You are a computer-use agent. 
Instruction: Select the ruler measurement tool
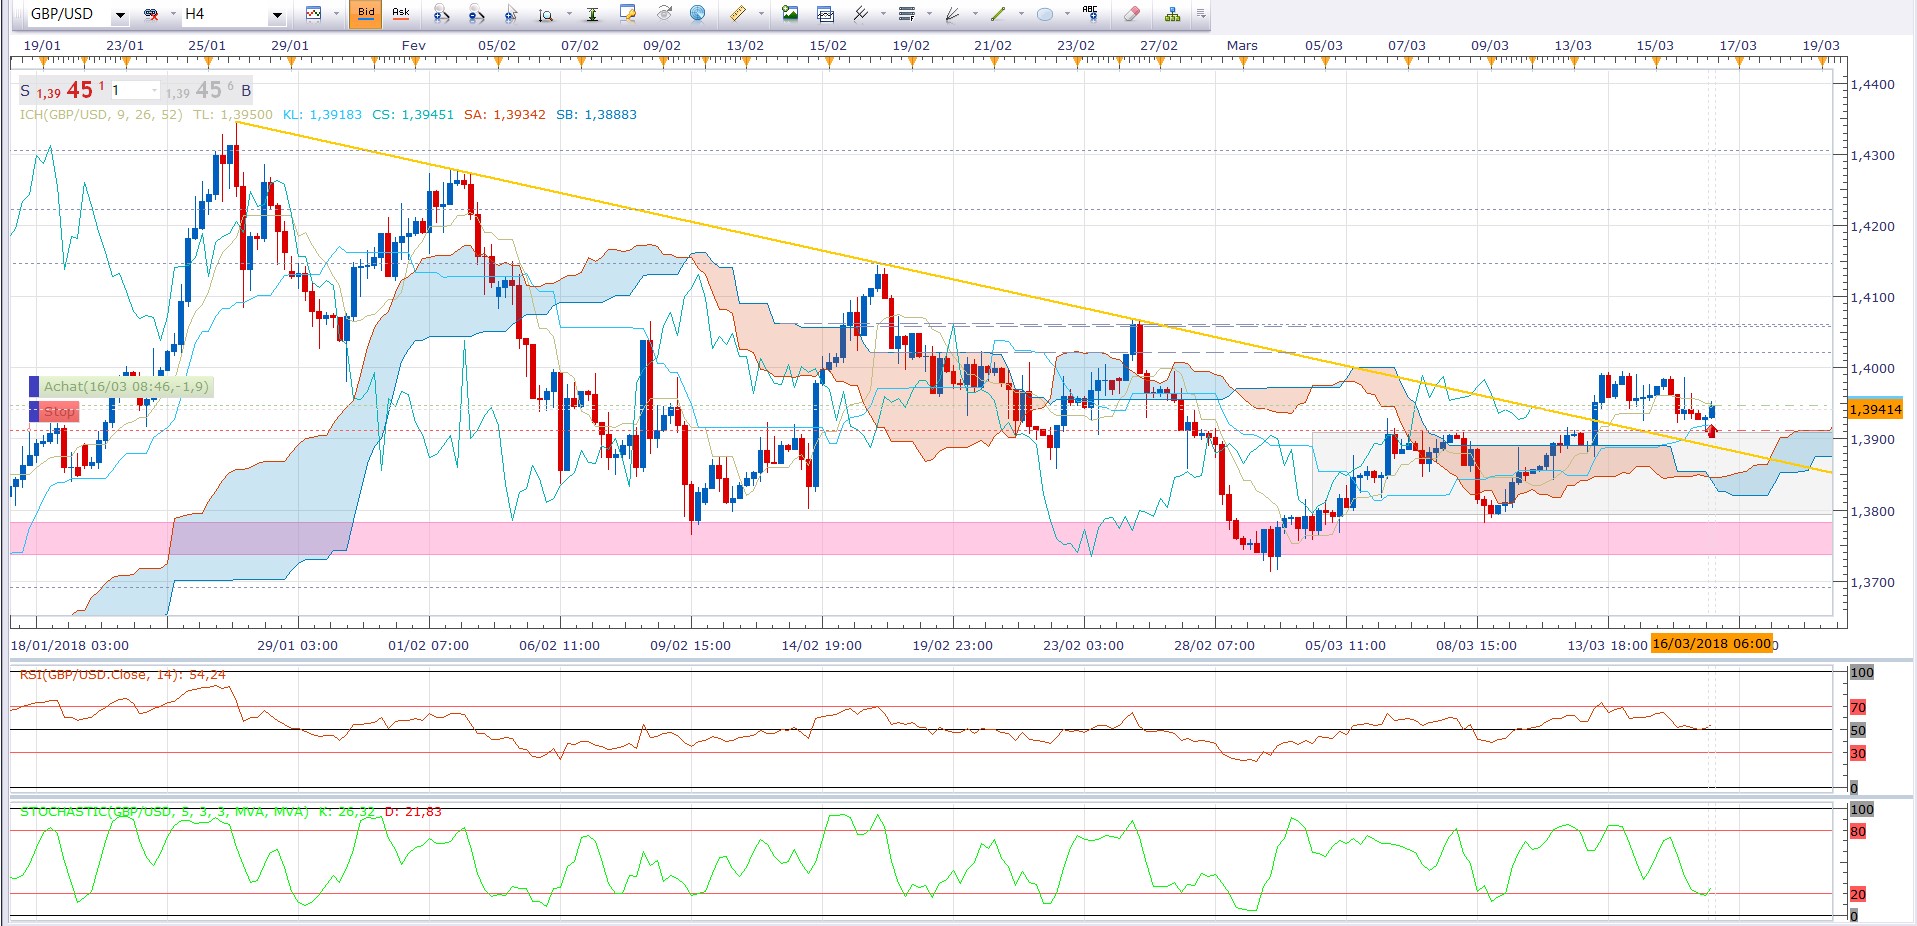(738, 14)
